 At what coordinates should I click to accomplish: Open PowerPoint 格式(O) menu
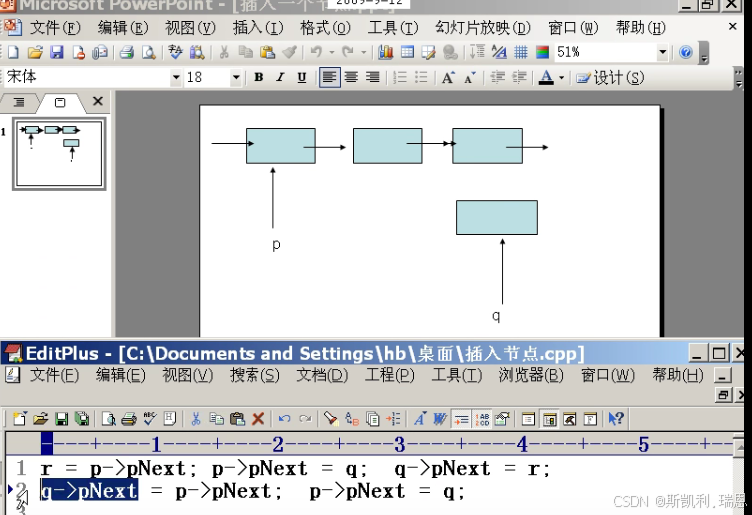click(326, 28)
